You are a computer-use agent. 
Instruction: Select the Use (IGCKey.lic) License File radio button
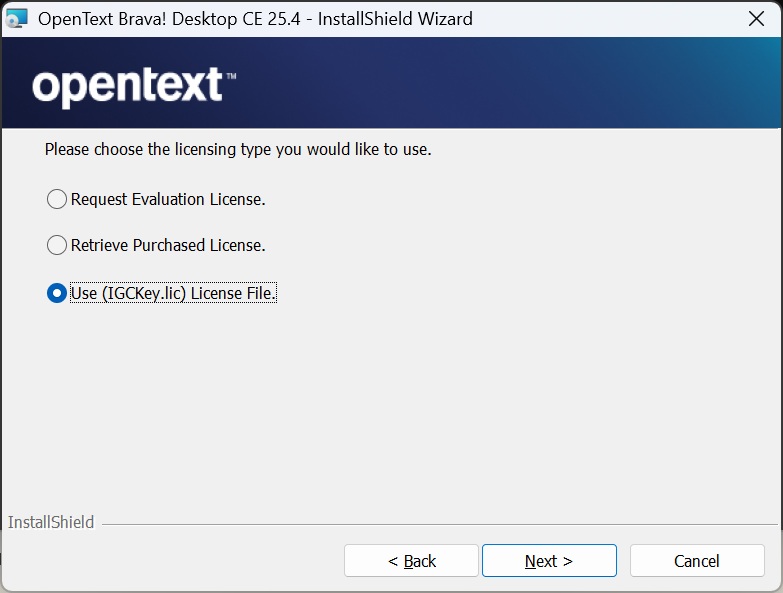57,293
